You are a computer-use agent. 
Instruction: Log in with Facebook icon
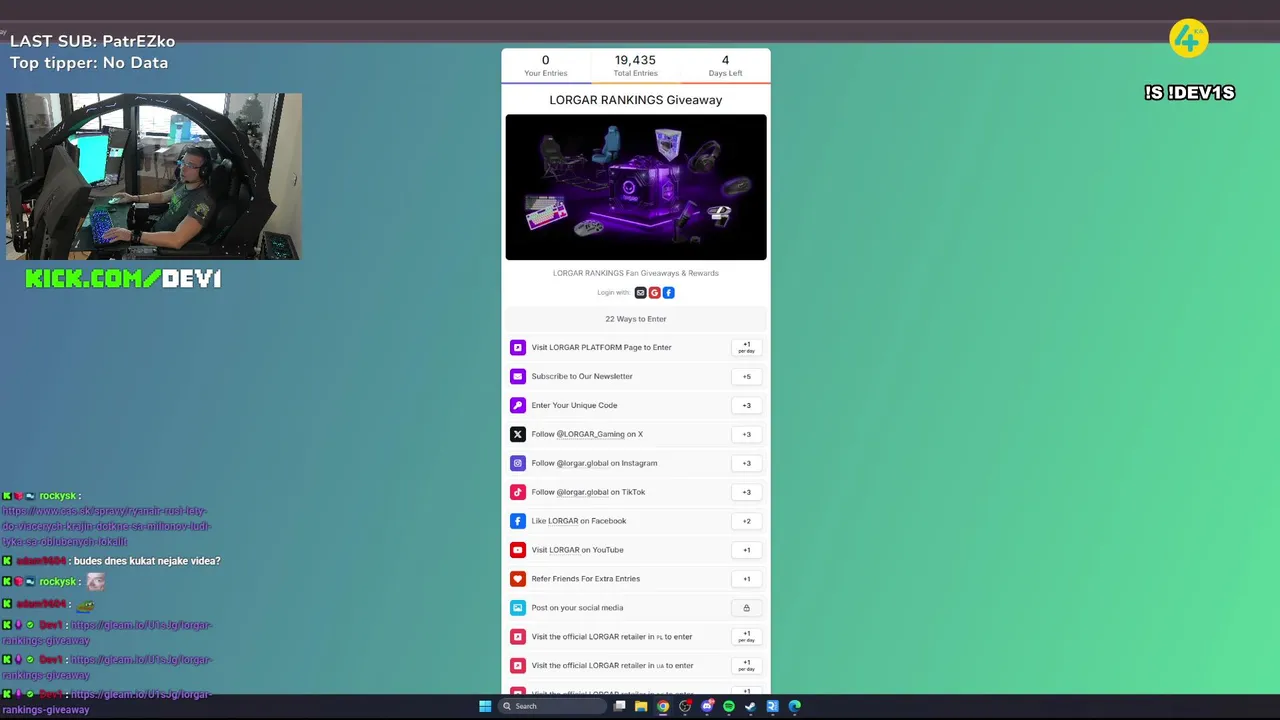669,293
